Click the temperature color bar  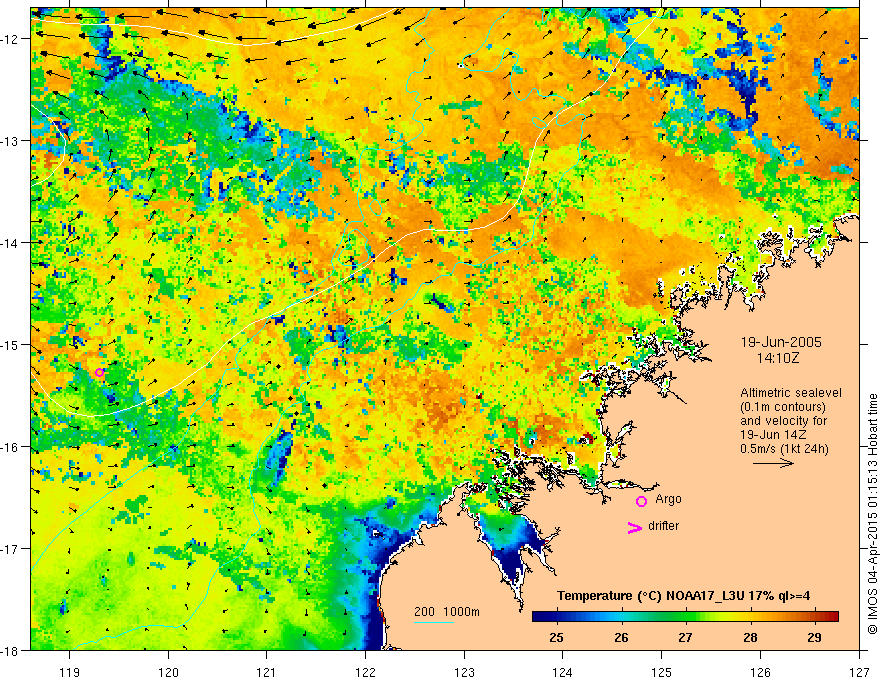[x=685, y=616]
